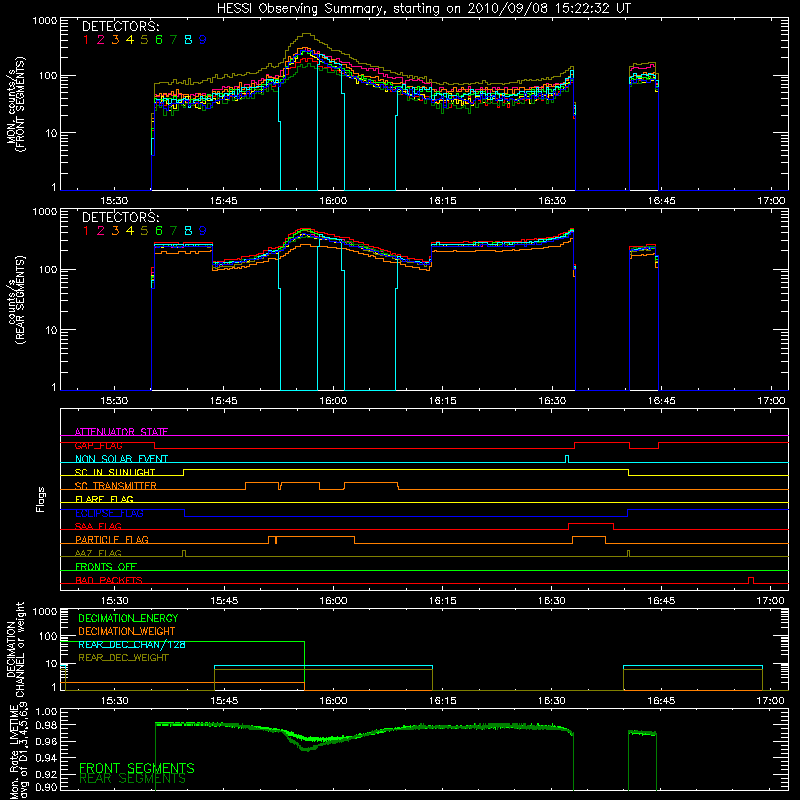Click the DECIMATION_ENERGY legend label

[x=128, y=618]
